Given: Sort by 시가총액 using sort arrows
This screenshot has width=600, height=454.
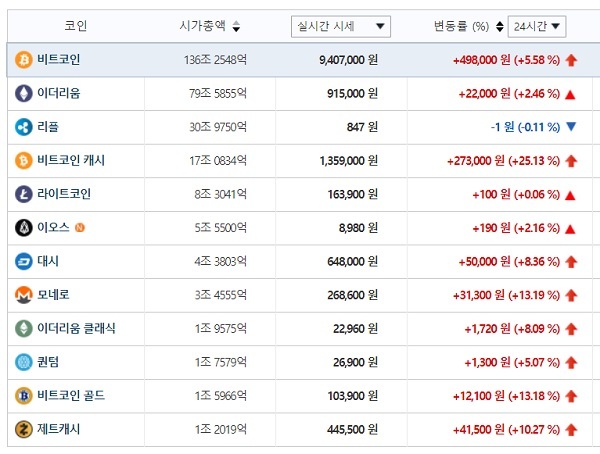Looking at the screenshot, I should [x=235, y=26].
